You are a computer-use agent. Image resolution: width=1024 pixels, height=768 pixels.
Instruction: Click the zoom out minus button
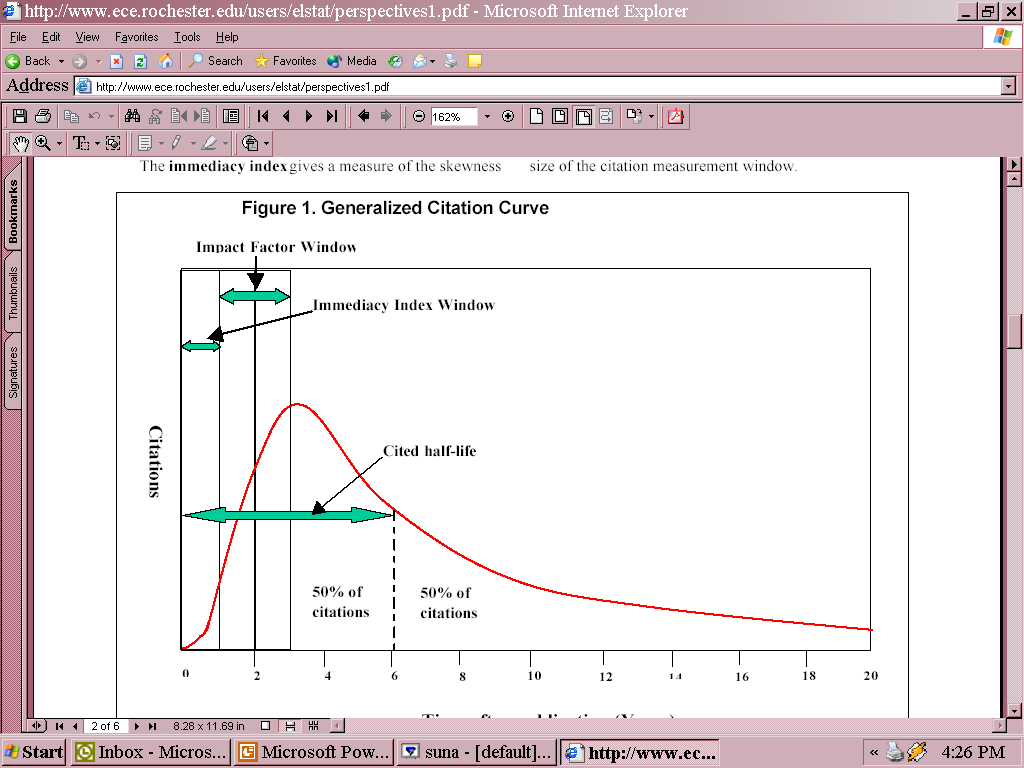tap(420, 116)
